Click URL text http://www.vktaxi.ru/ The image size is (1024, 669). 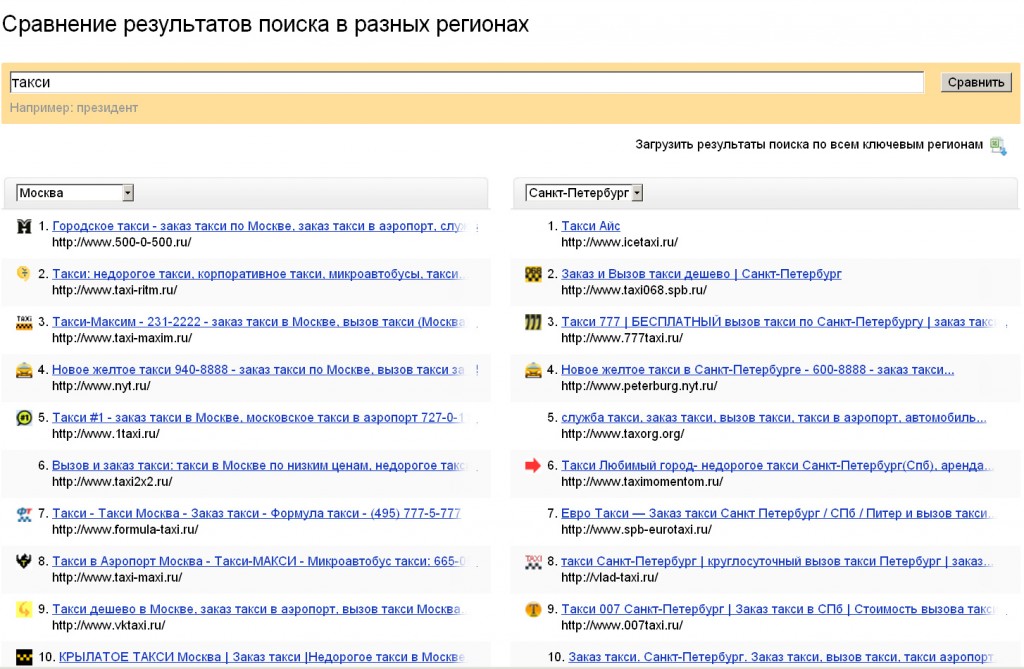pos(108,625)
